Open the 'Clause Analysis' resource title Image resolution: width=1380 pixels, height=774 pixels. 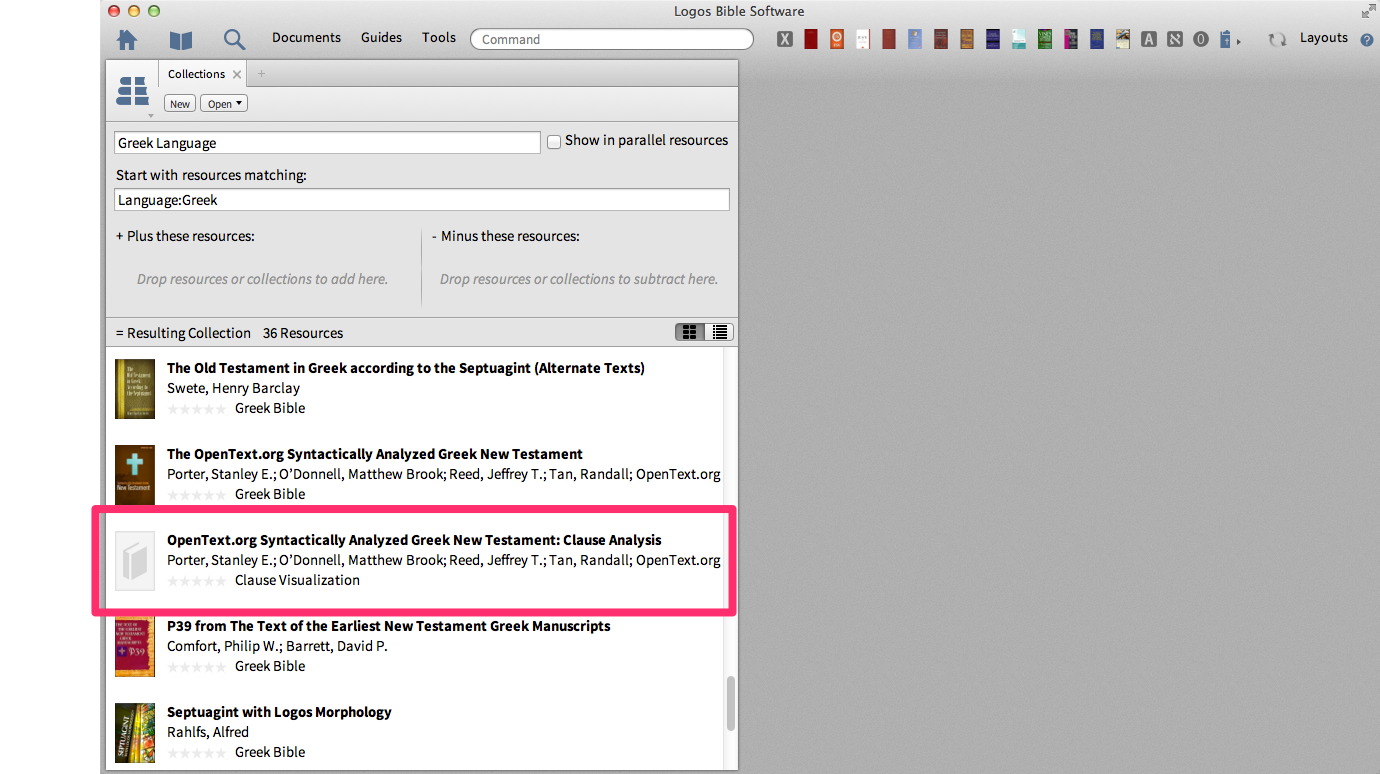pos(414,540)
